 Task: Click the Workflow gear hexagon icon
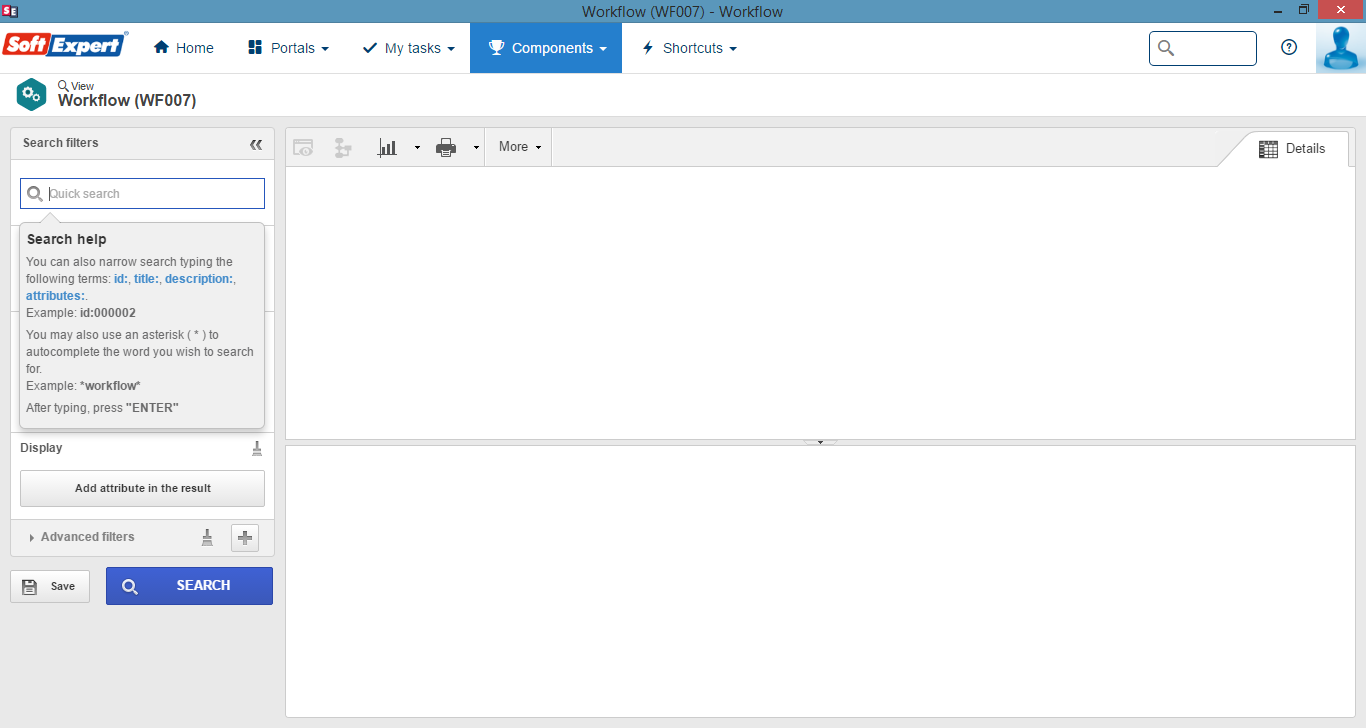click(x=31, y=95)
